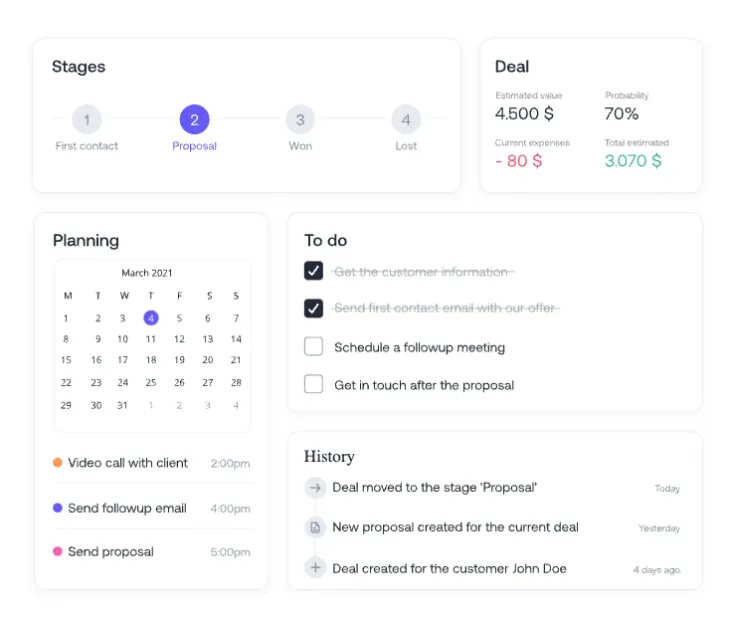
Task: Click the document icon next to 'New proposal created'
Action: [315, 527]
